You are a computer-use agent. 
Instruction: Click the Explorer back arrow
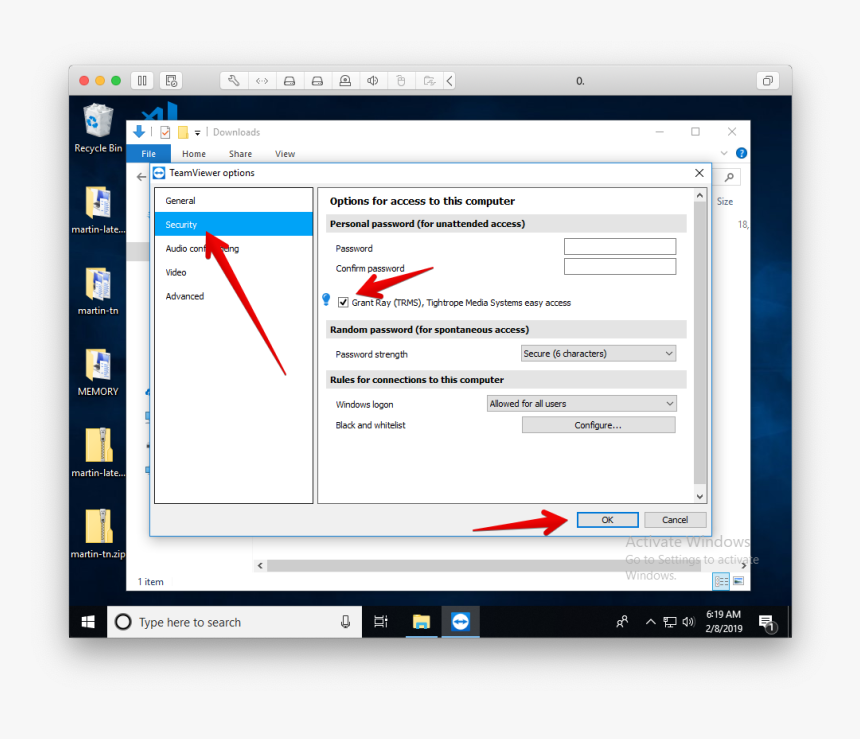[142, 177]
